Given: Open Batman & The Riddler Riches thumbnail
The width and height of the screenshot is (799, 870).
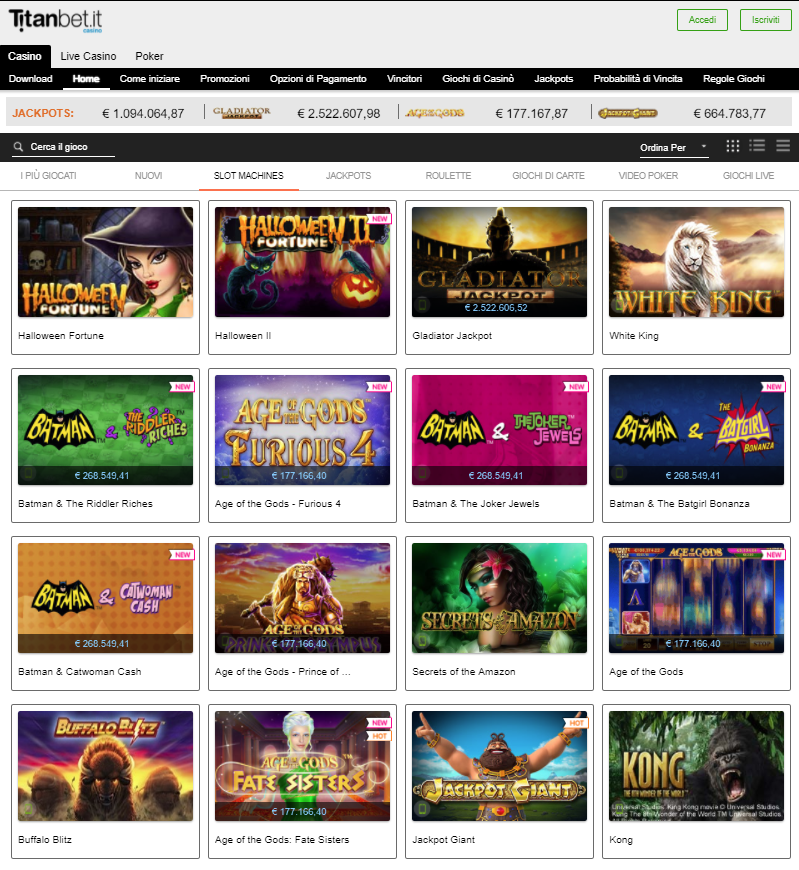Looking at the screenshot, I should tap(105, 430).
